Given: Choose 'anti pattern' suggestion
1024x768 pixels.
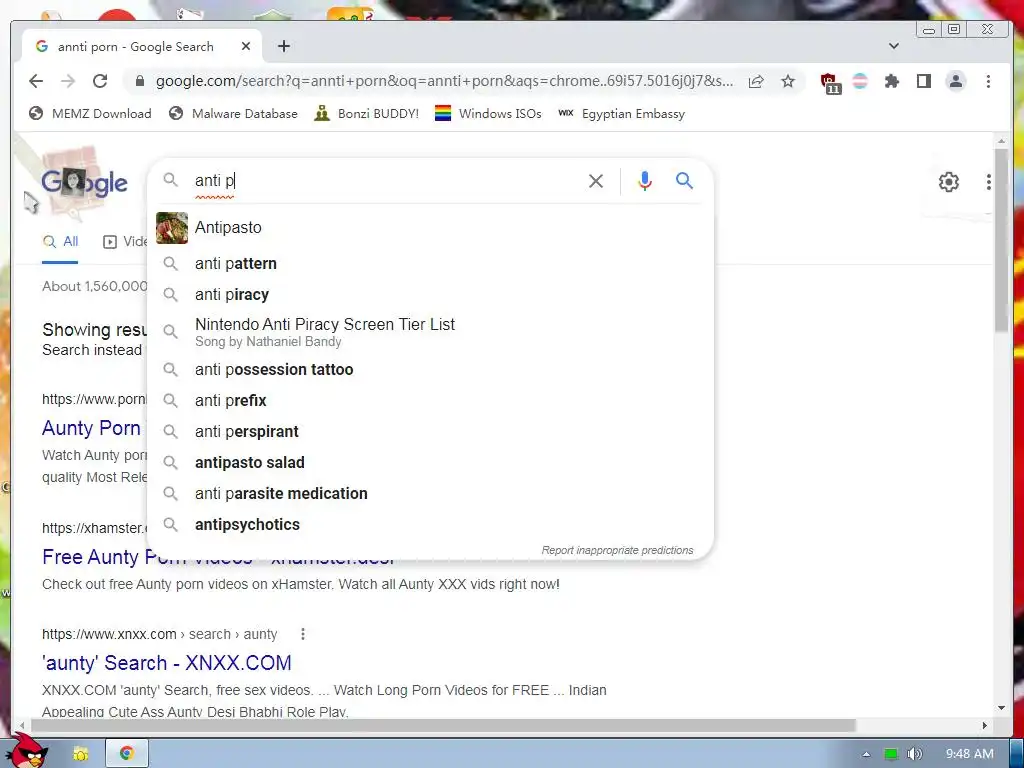Looking at the screenshot, I should (430, 263).
